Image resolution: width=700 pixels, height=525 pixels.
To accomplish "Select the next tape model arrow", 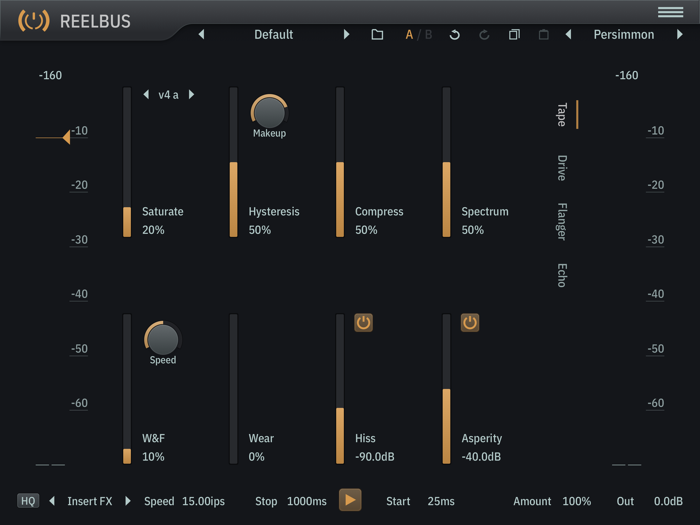I will coord(191,94).
